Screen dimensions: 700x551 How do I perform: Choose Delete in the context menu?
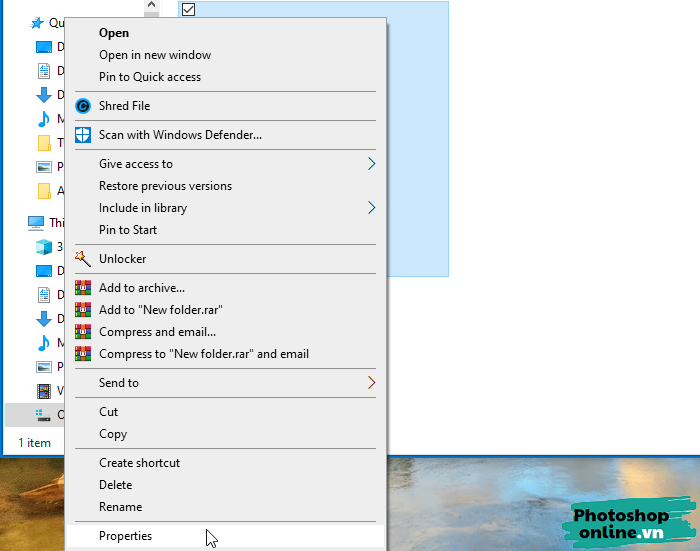click(x=116, y=485)
